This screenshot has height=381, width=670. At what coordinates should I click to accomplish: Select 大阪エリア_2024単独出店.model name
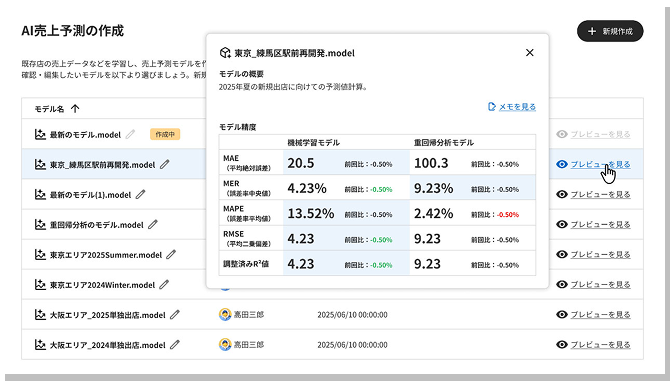[x=108, y=345]
